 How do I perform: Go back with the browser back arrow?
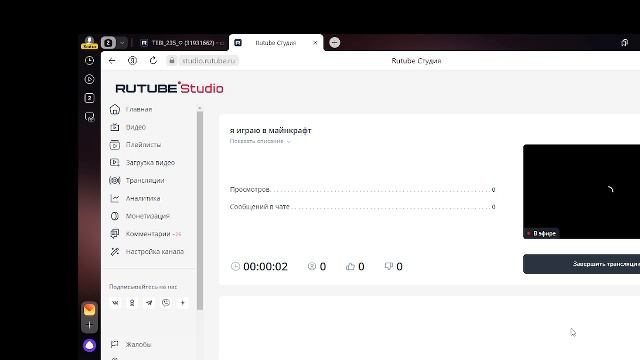112,60
